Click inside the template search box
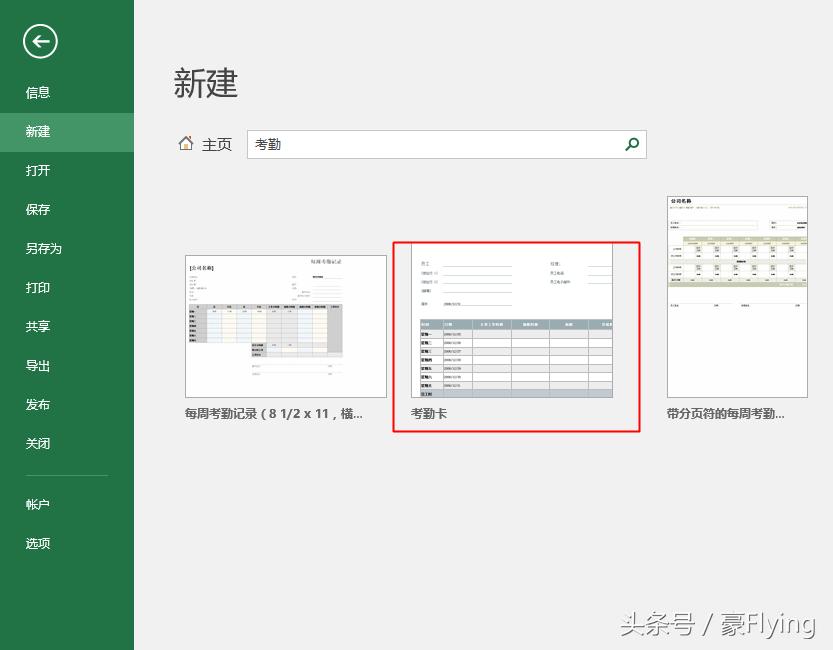Image resolution: width=833 pixels, height=650 pixels. pyautogui.click(x=400, y=144)
